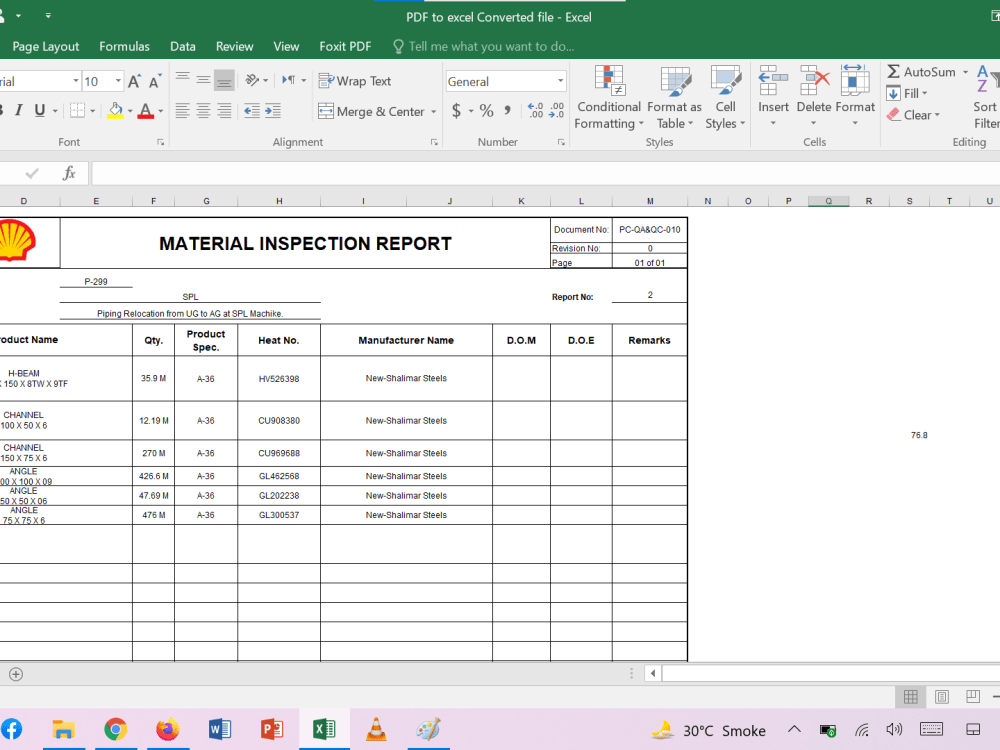
Task: Click Increase Font Size icon
Action: tap(134, 81)
